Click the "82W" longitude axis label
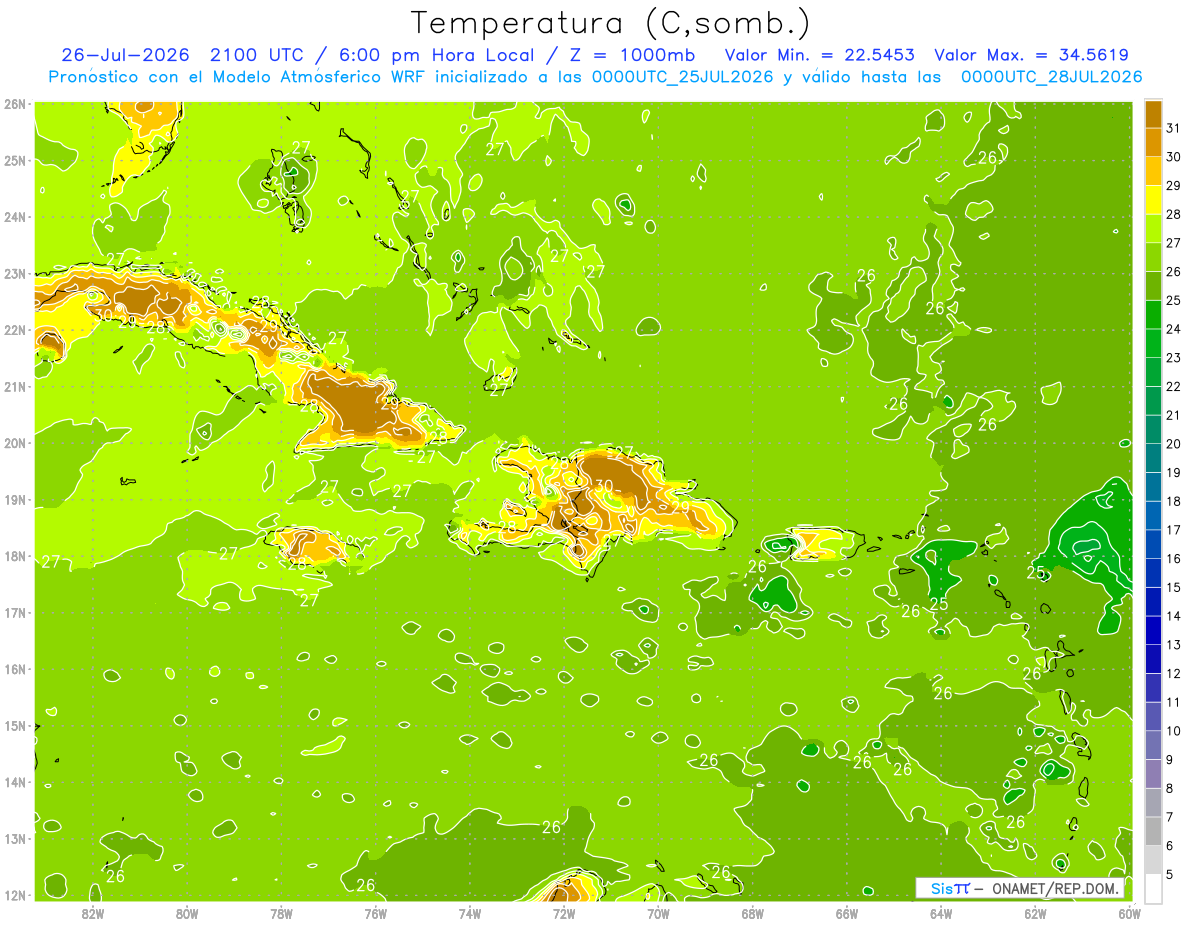Image resolution: width=1200 pixels, height=927 pixels. (x=92, y=913)
